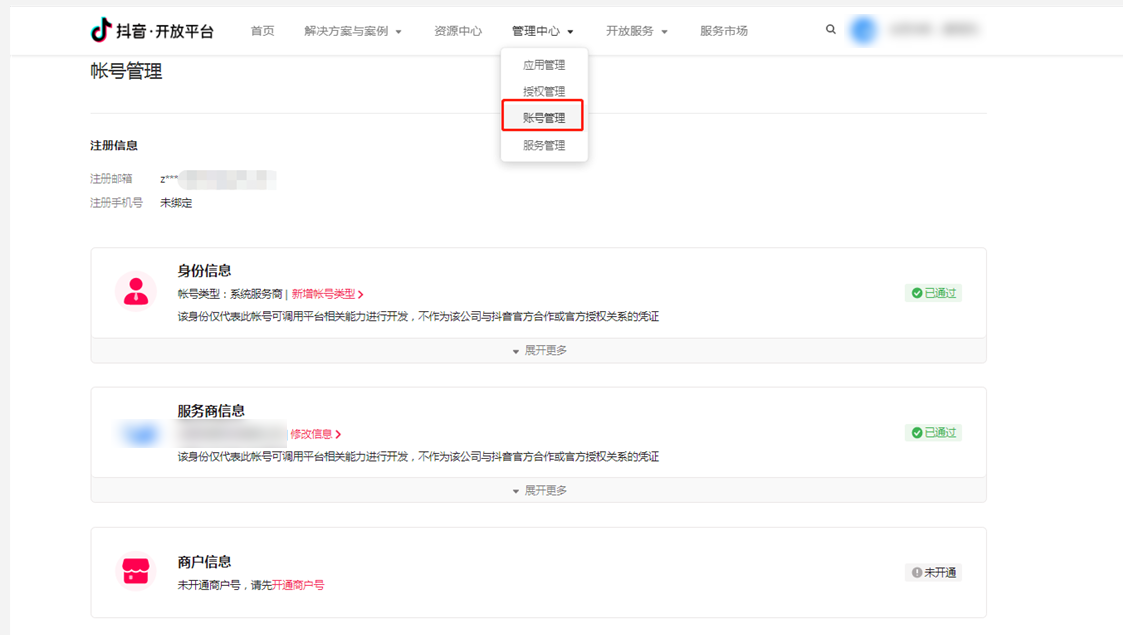The image size is (1123, 635).
Task: Open 服务市场 in the navigation bar
Action: click(723, 31)
